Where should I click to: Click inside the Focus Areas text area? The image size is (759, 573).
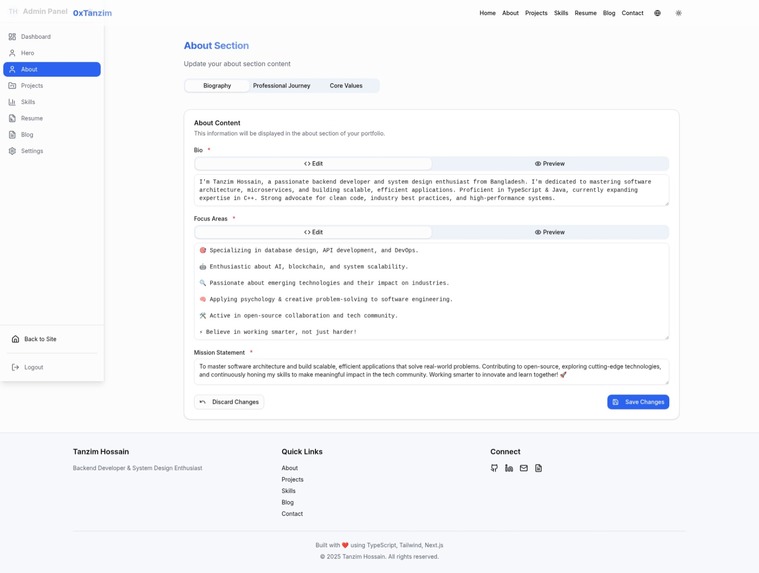coord(432,291)
